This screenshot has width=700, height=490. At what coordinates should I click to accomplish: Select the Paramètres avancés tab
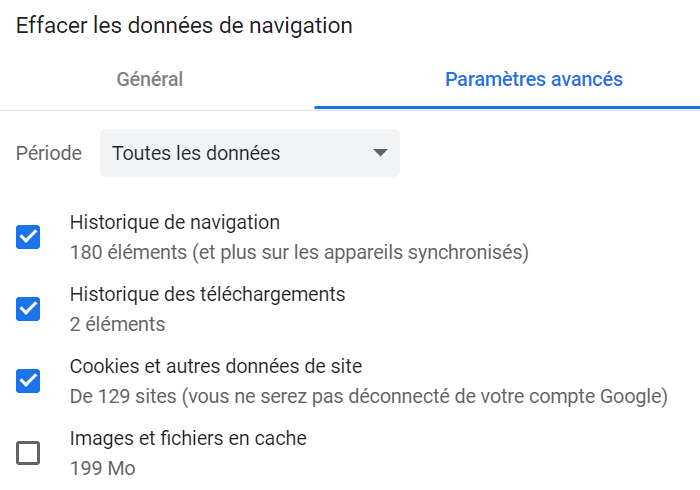pos(534,79)
